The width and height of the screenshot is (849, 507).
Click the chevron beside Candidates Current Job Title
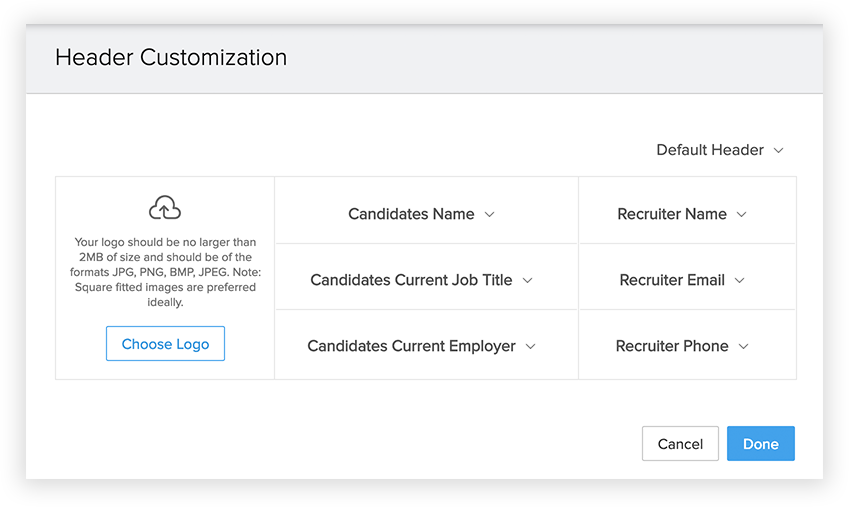528,281
